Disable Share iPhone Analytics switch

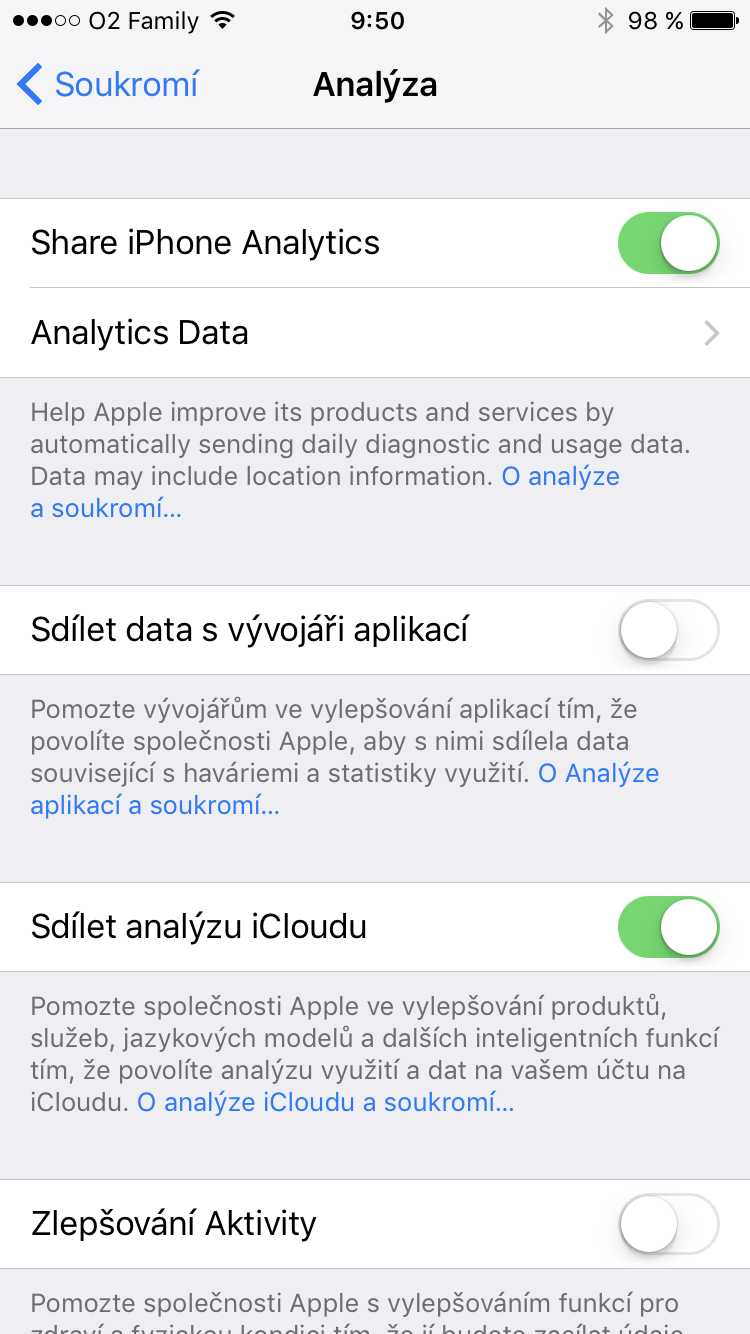pyautogui.click(x=668, y=243)
